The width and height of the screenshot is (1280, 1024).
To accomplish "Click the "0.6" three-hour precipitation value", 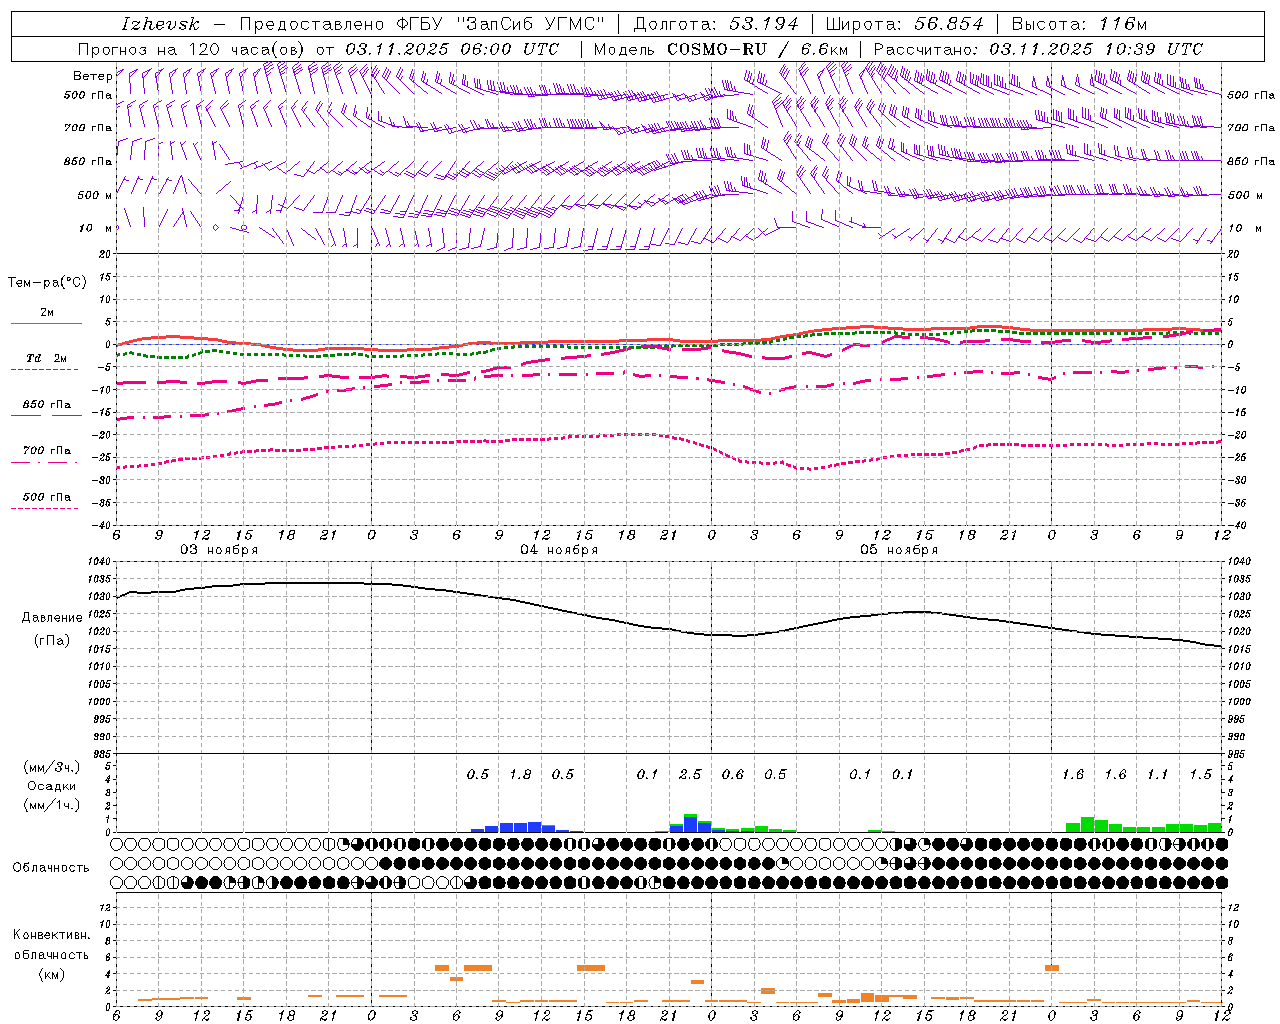I will 733,774.
